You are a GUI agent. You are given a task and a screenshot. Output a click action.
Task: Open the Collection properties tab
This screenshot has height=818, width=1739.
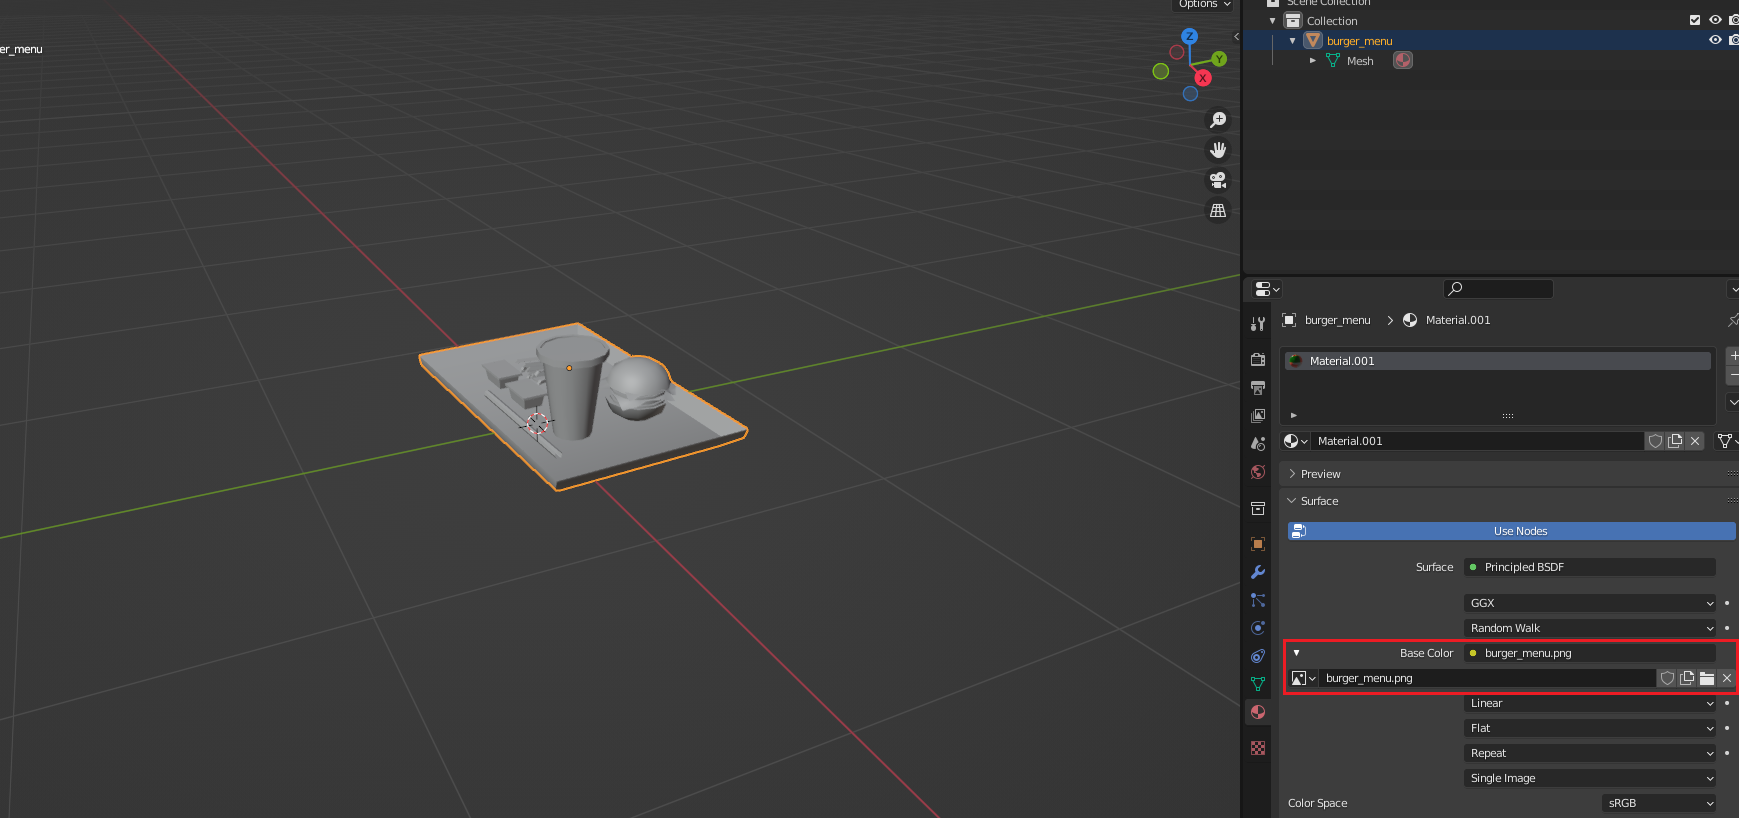[x=1258, y=508]
